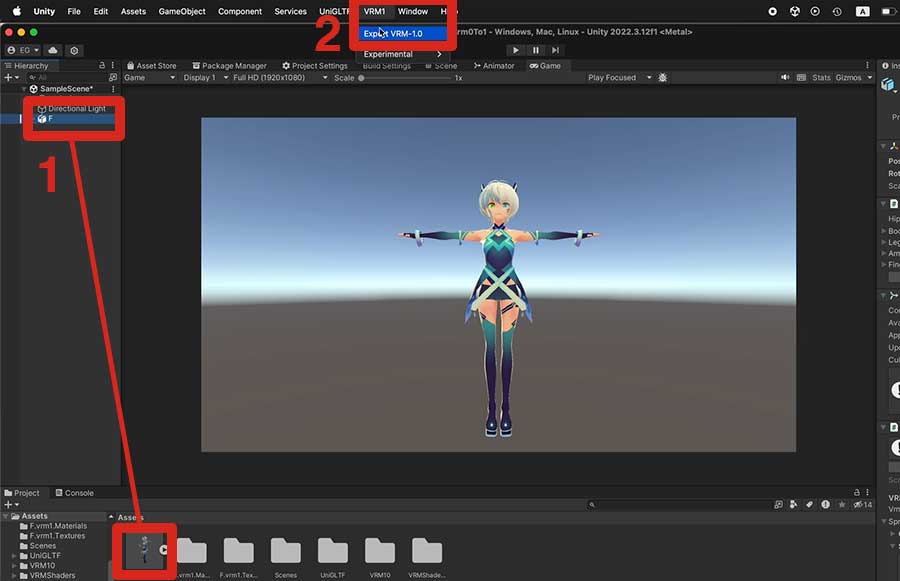
Task: Open the Services menu
Action: [x=290, y=11]
